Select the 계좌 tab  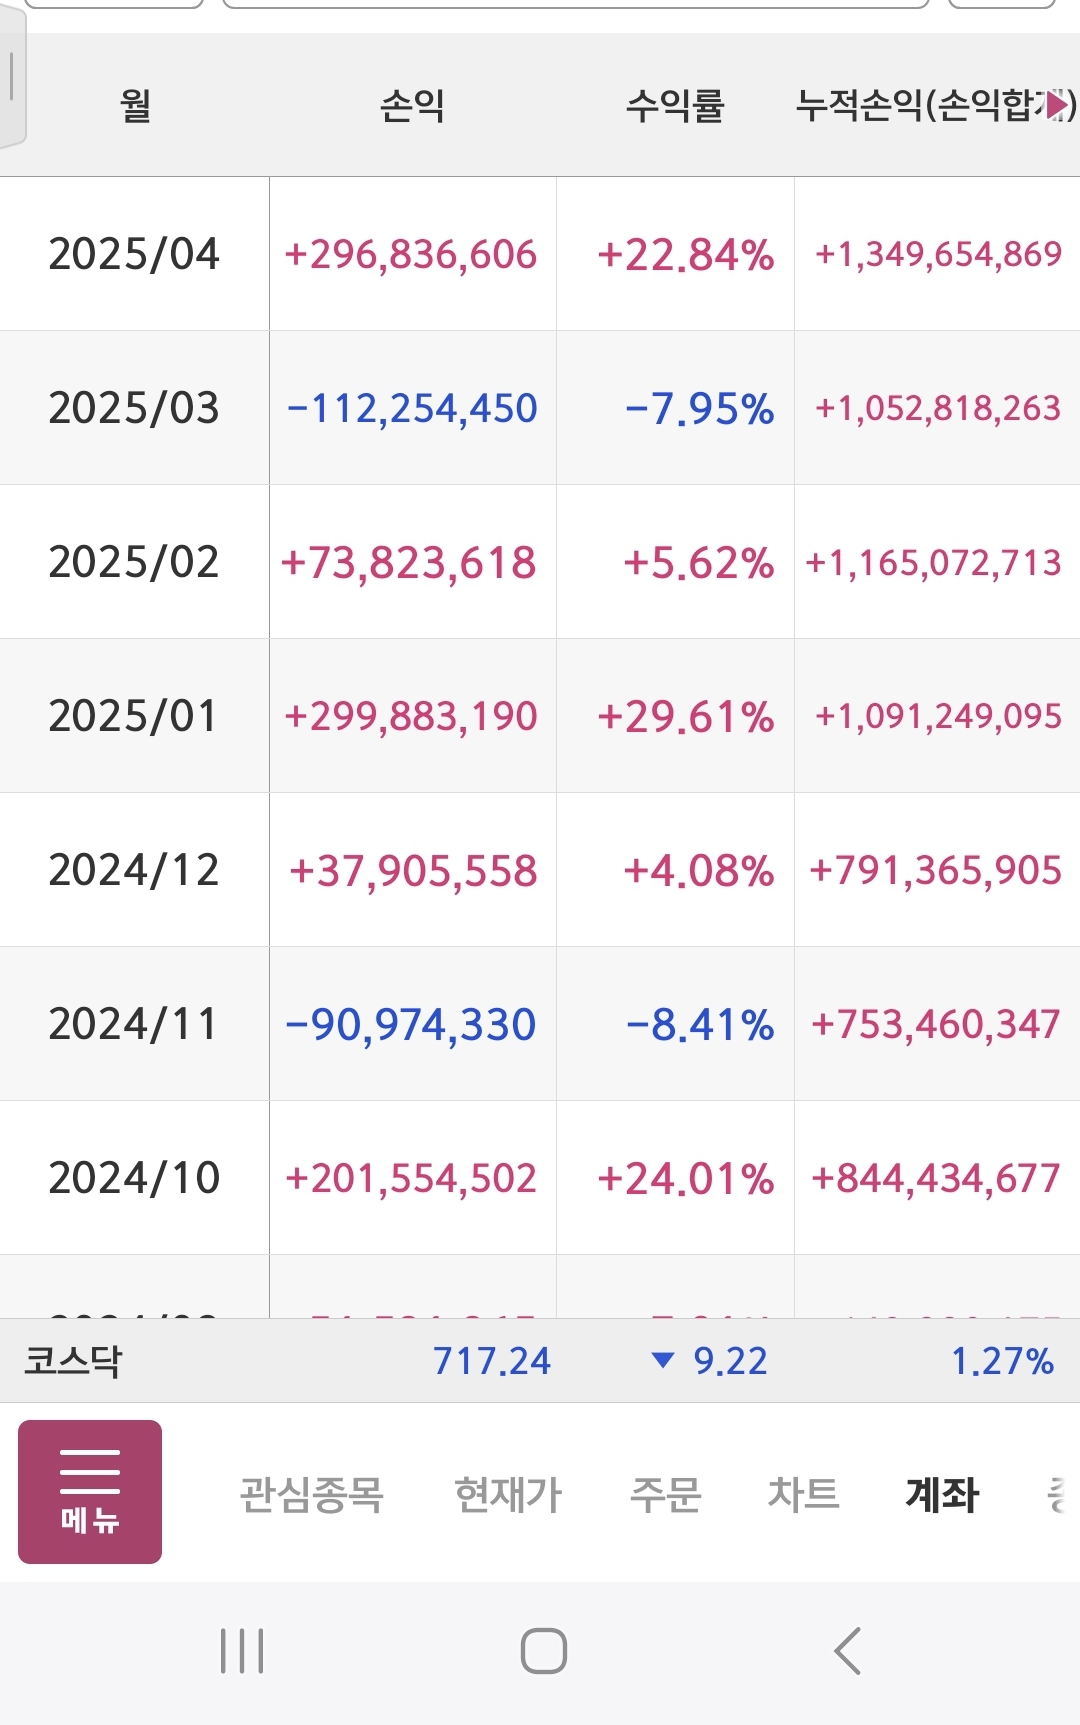(941, 1495)
